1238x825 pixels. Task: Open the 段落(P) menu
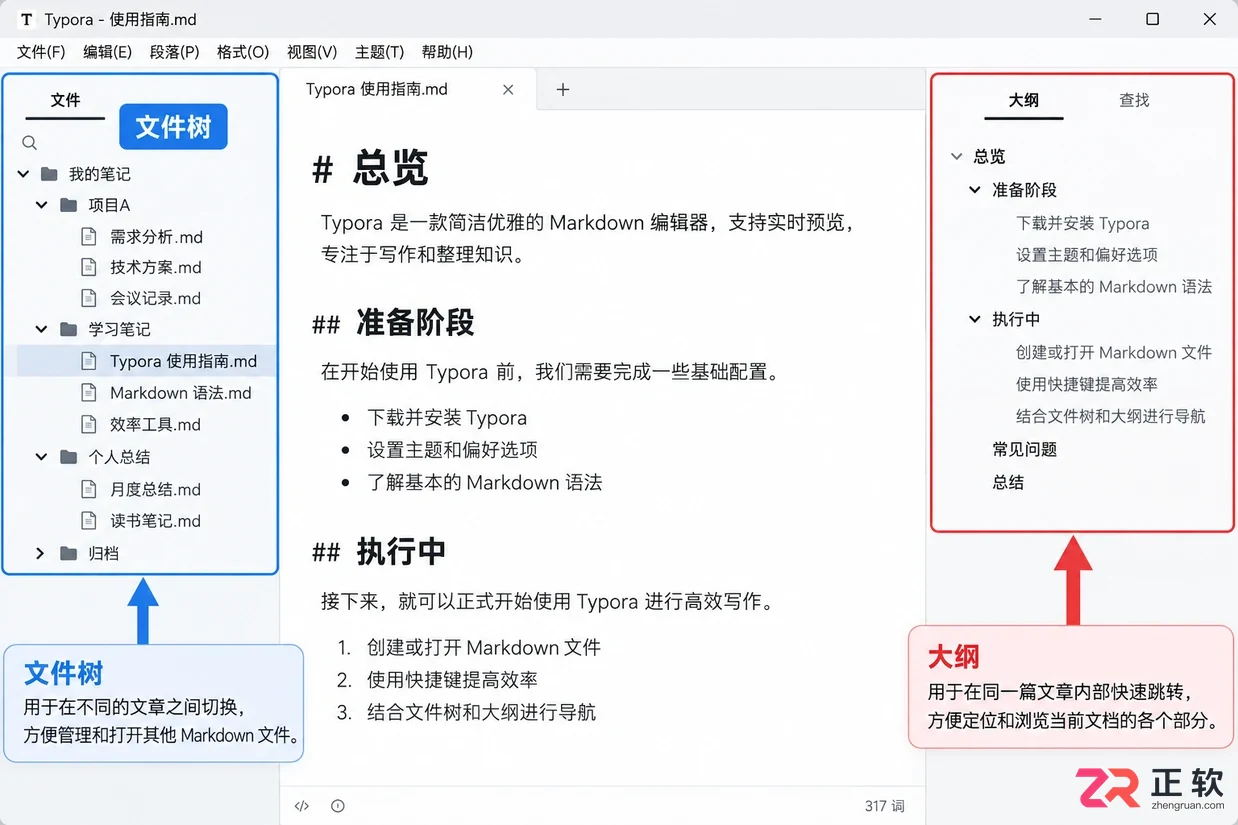point(174,52)
